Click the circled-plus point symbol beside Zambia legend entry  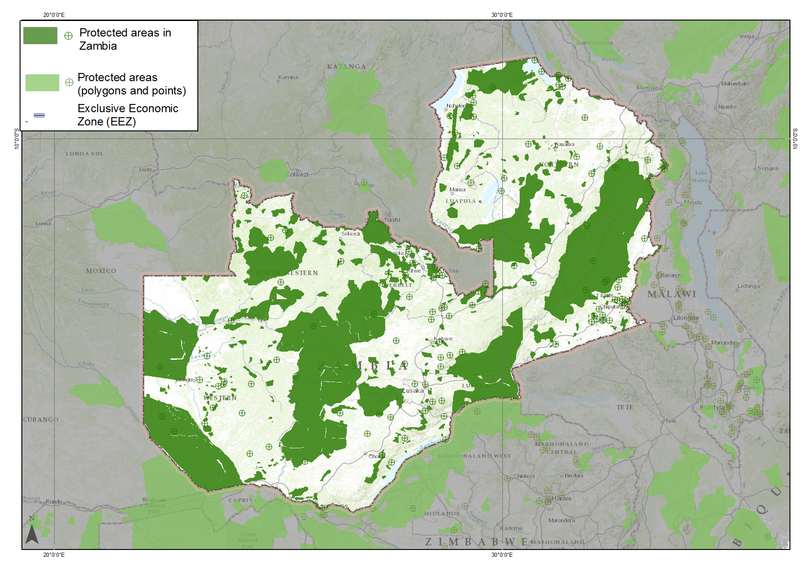click(x=68, y=35)
